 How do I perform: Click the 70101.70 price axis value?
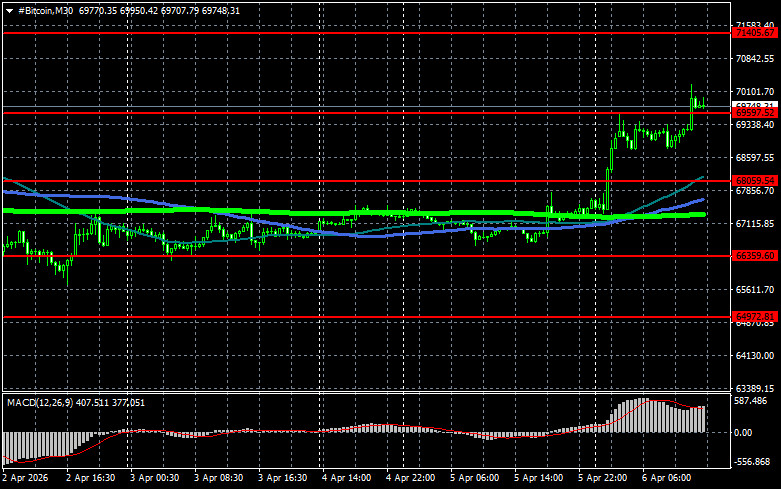(x=755, y=92)
